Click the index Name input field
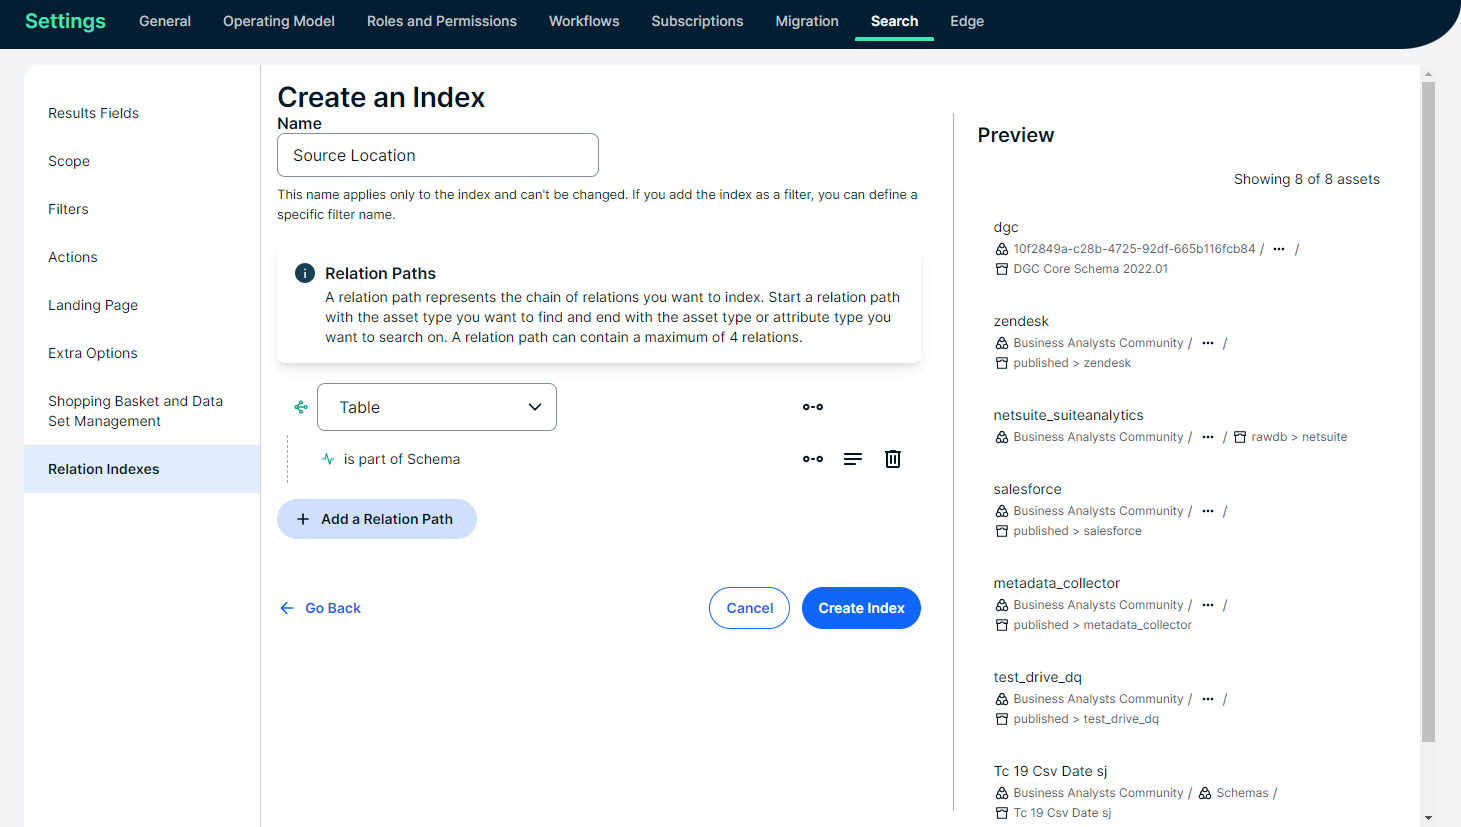 coord(438,155)
